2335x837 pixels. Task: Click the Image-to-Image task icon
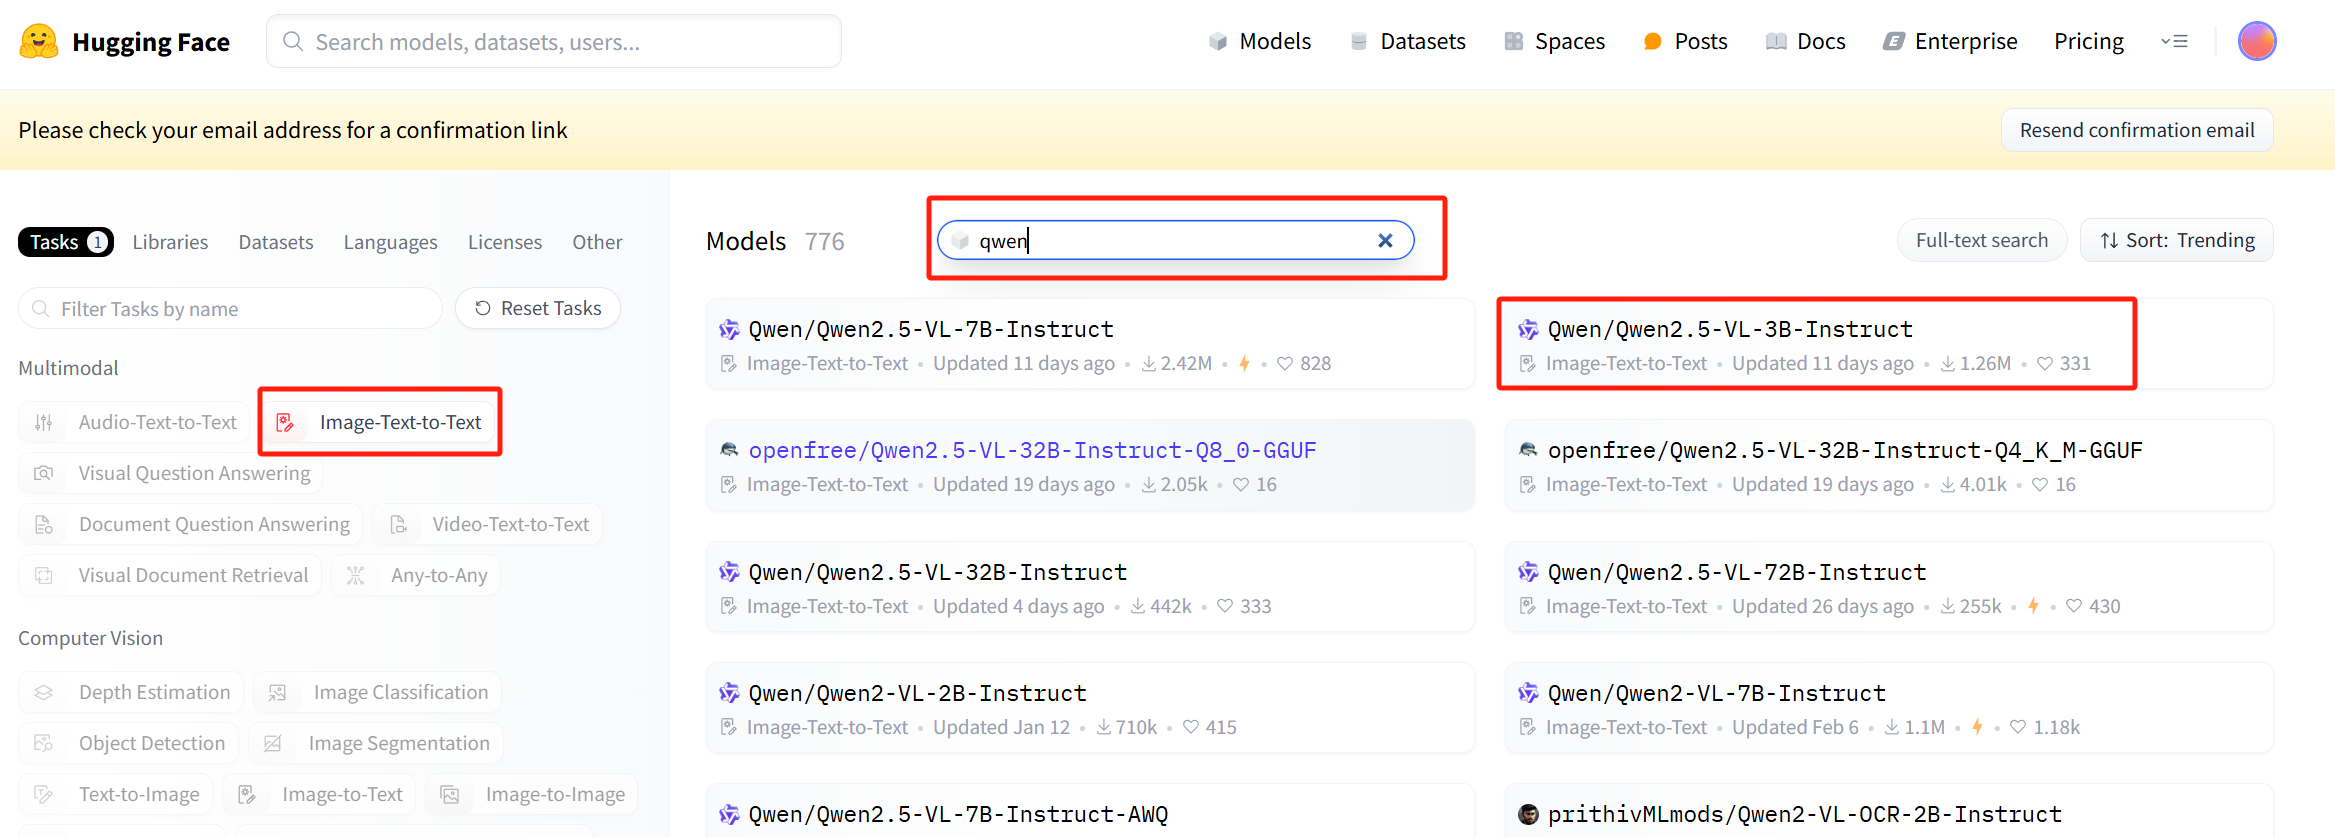451,794
